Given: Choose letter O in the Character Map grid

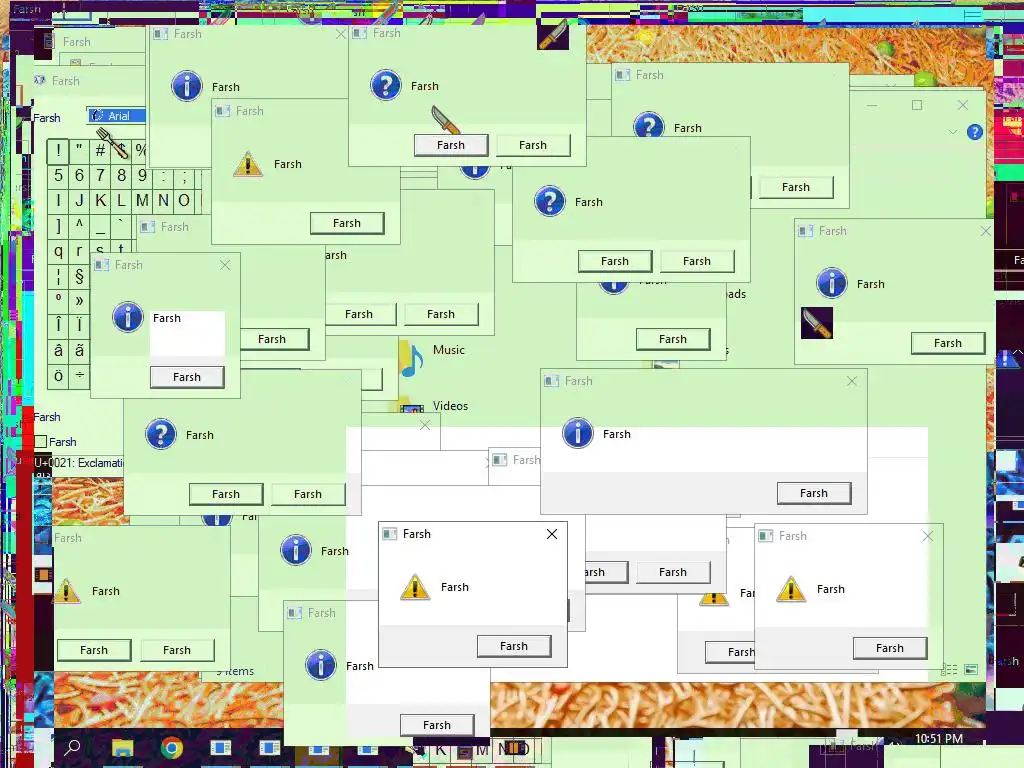Looking at the screenshot, I should [x=184, y=200].
